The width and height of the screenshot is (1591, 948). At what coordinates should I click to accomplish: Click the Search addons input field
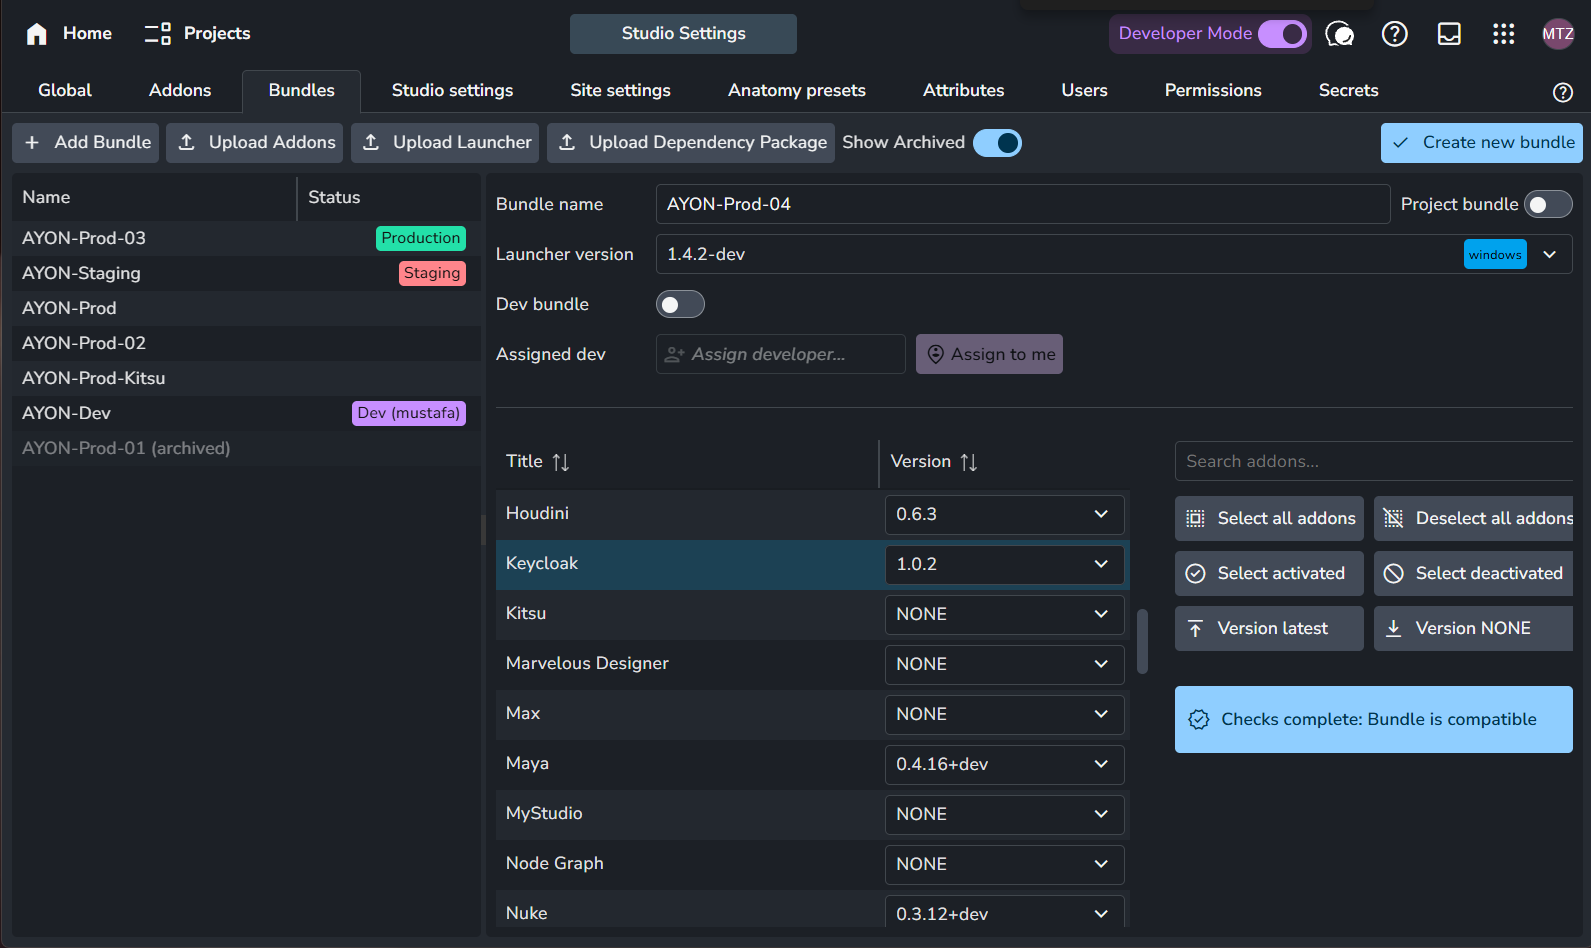click(1373, 461)
